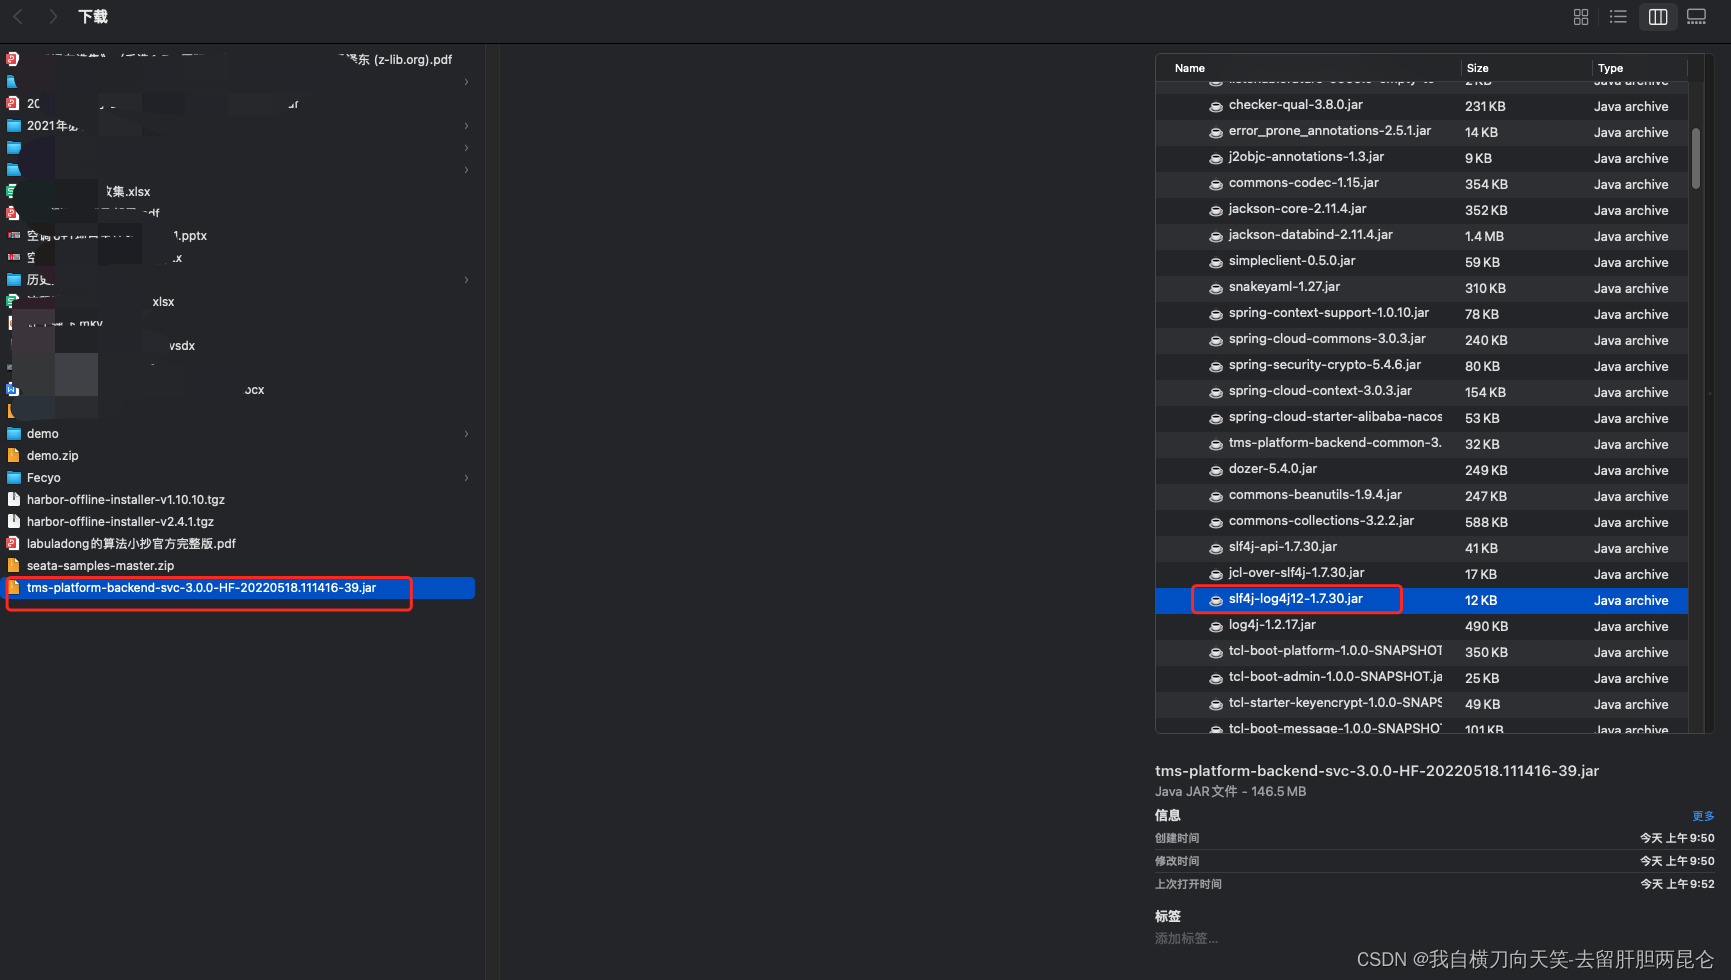1731x980 pixels.
Task: Sort archive list by Type column
Action: point(1639,68)
